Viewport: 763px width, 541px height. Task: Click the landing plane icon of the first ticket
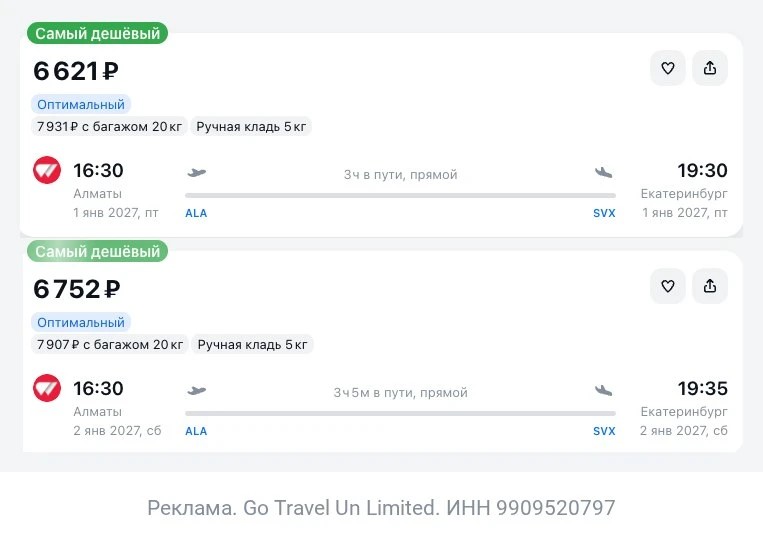click(x=603, y=172)
